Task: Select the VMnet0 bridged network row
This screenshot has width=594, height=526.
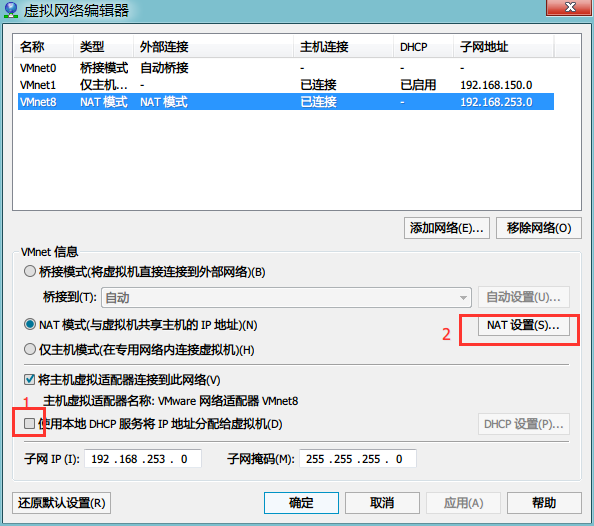Action: pos(286,68)
